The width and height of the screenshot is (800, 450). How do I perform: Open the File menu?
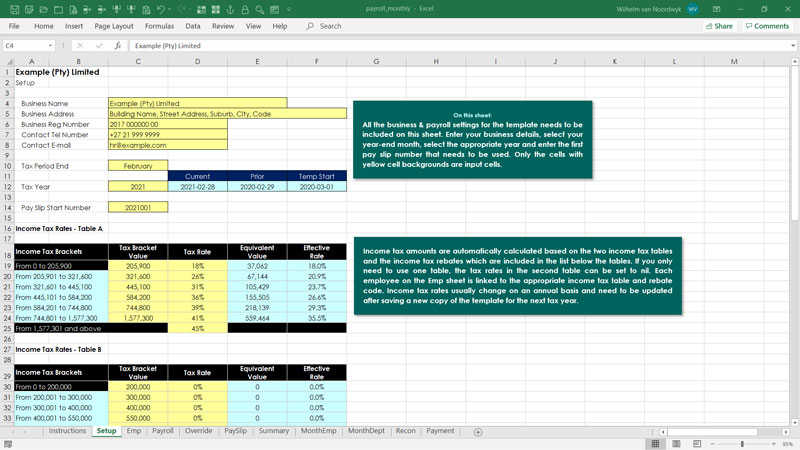pos(14,26)
